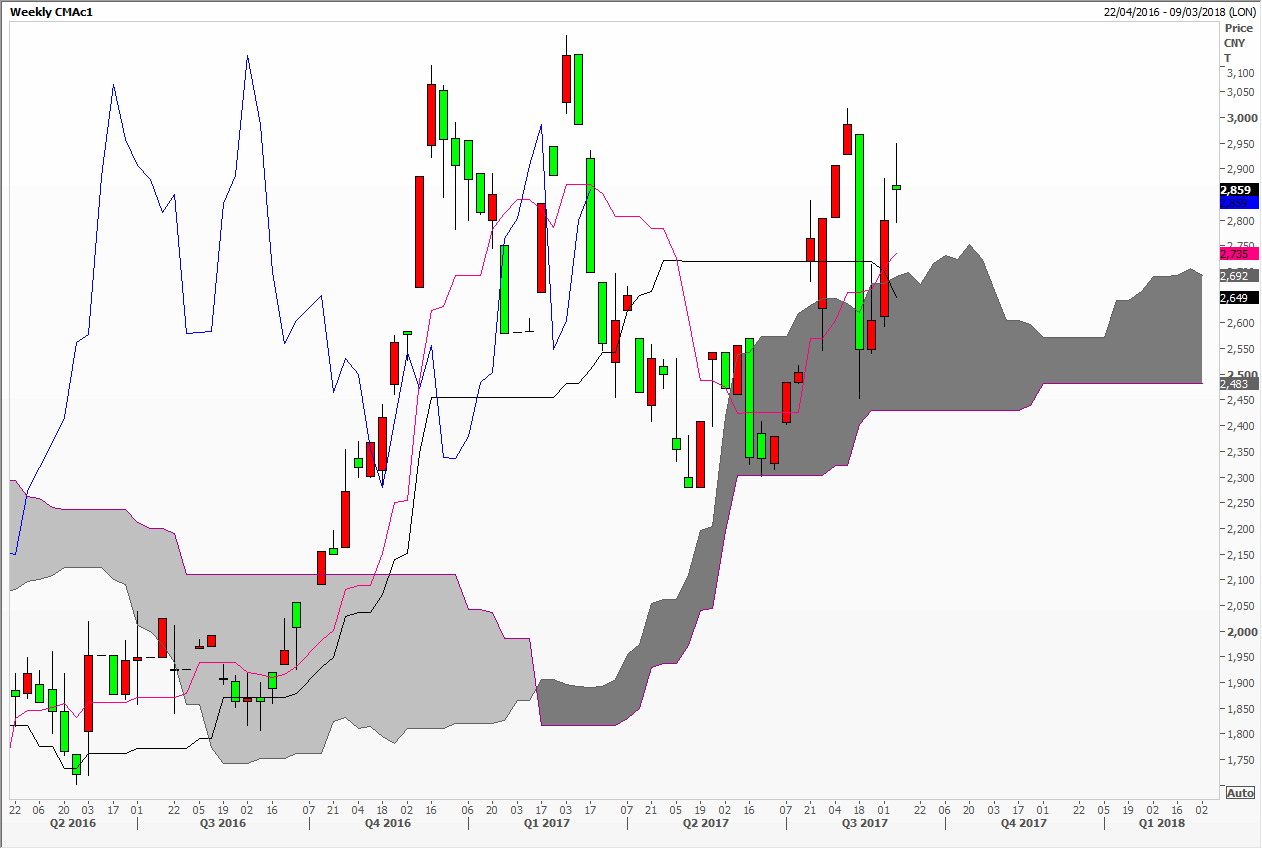1262x849 pixels.
Task: Select the pink 2,735 value tag
Action: coord(1238,254)
